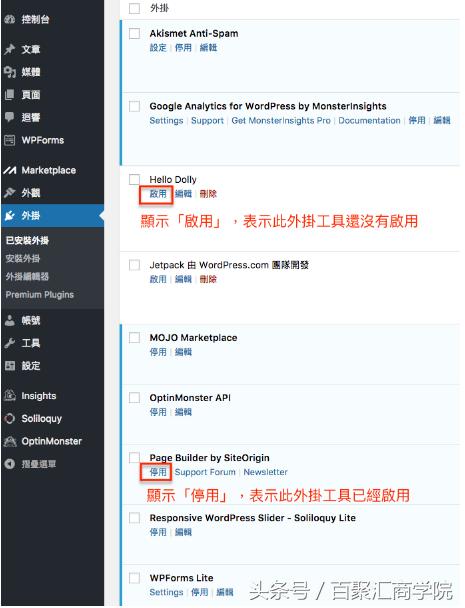465x608 pixels.
Task: Click the OptinMonster sidebar icon
Action: [x=10, y=441]
